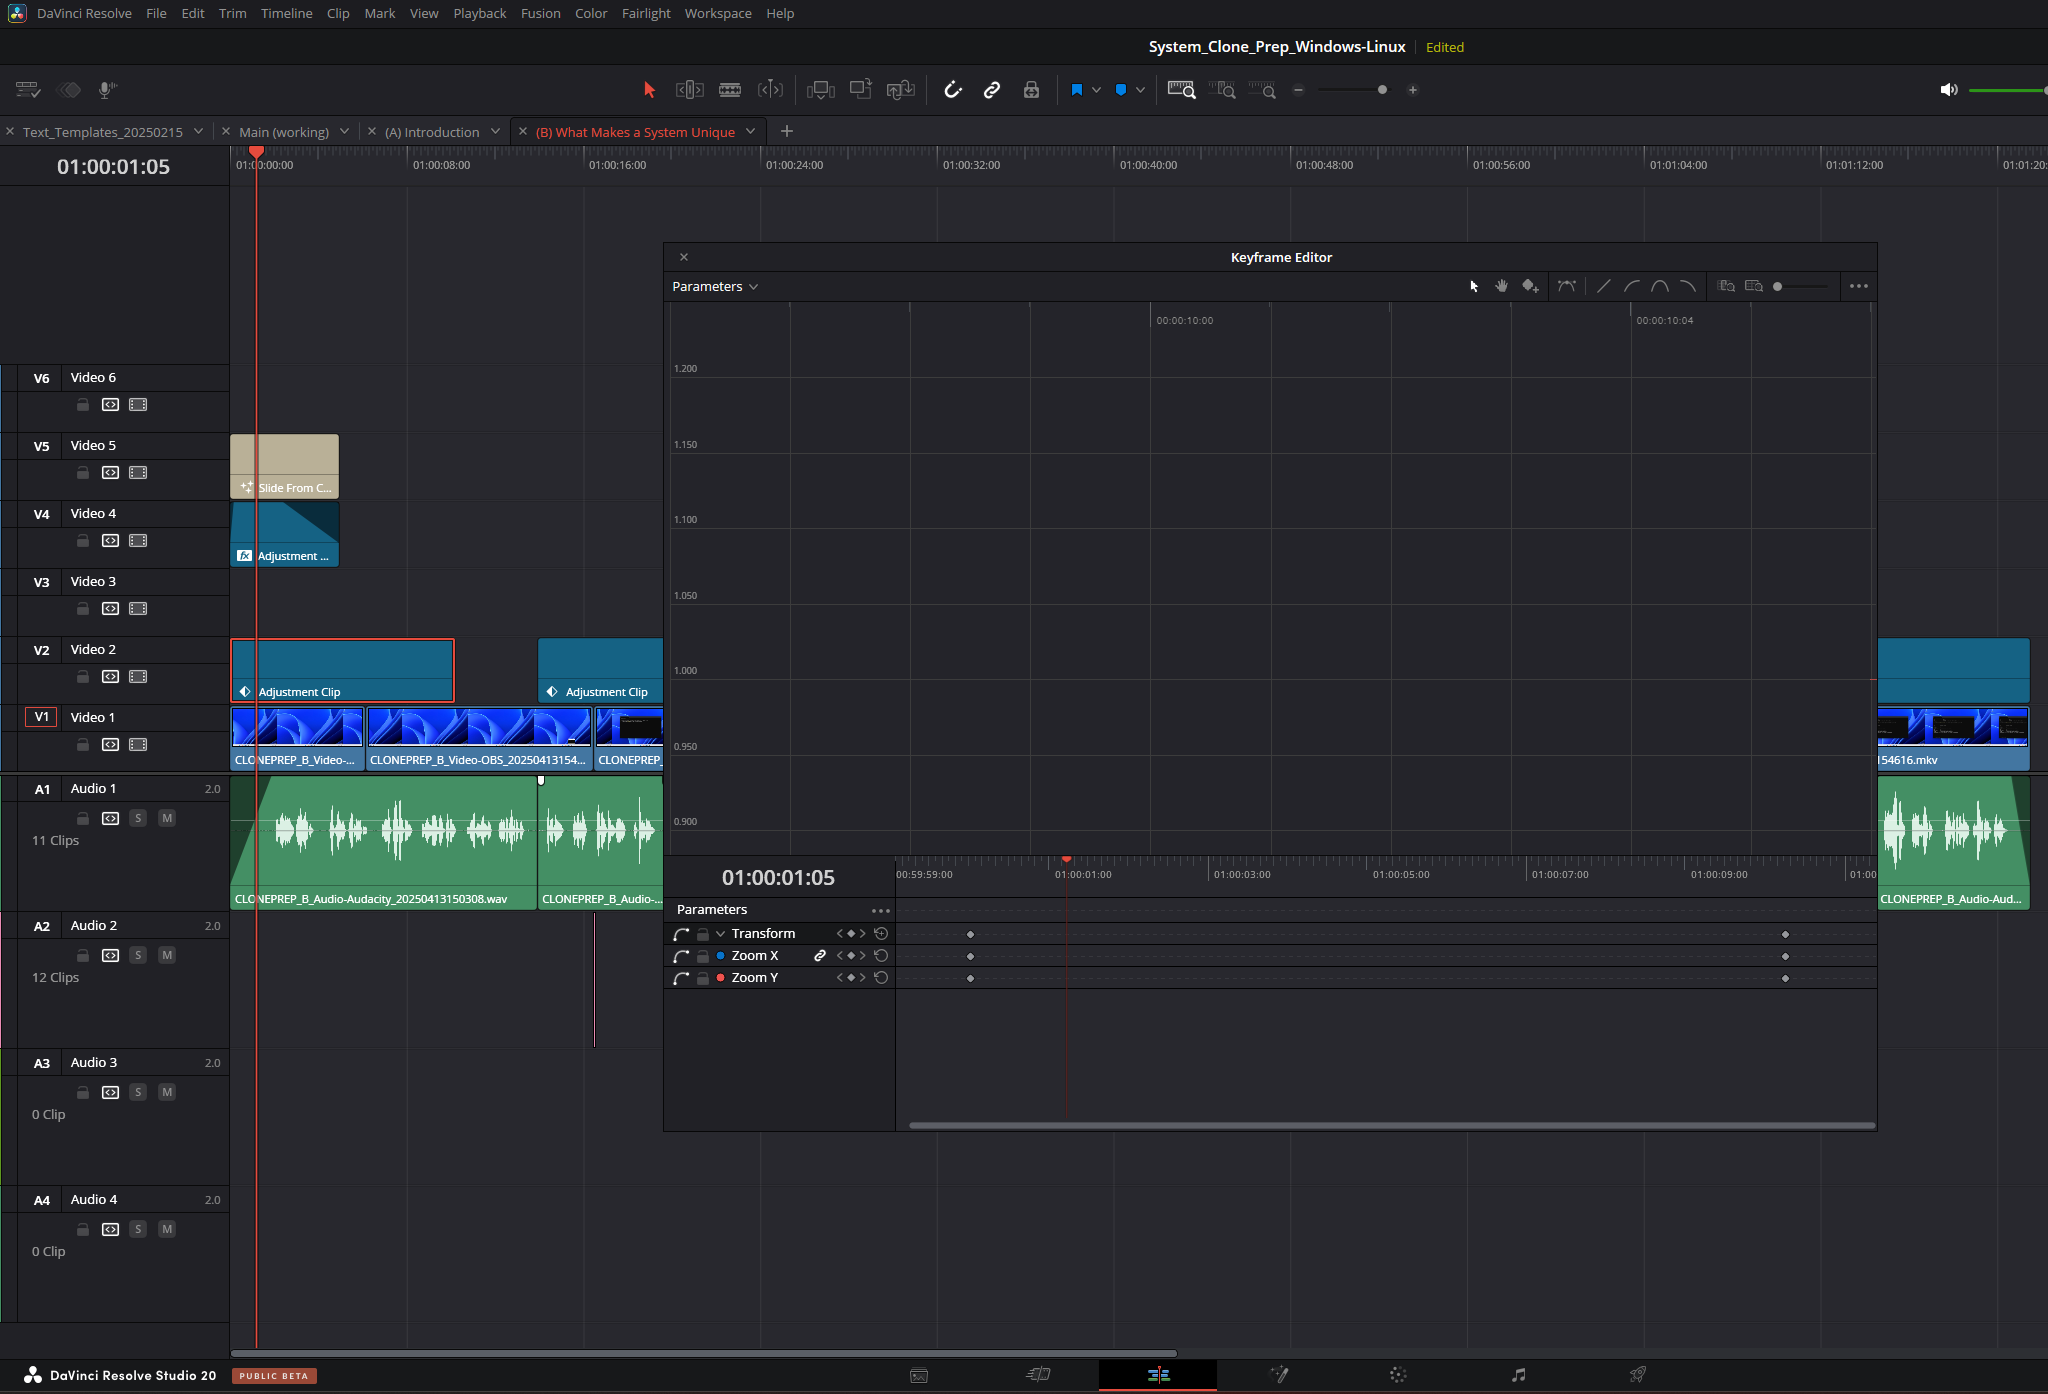The height and width of the screenshot is (1394, 2048).
Task: Open the File menu
Action: 156,13
